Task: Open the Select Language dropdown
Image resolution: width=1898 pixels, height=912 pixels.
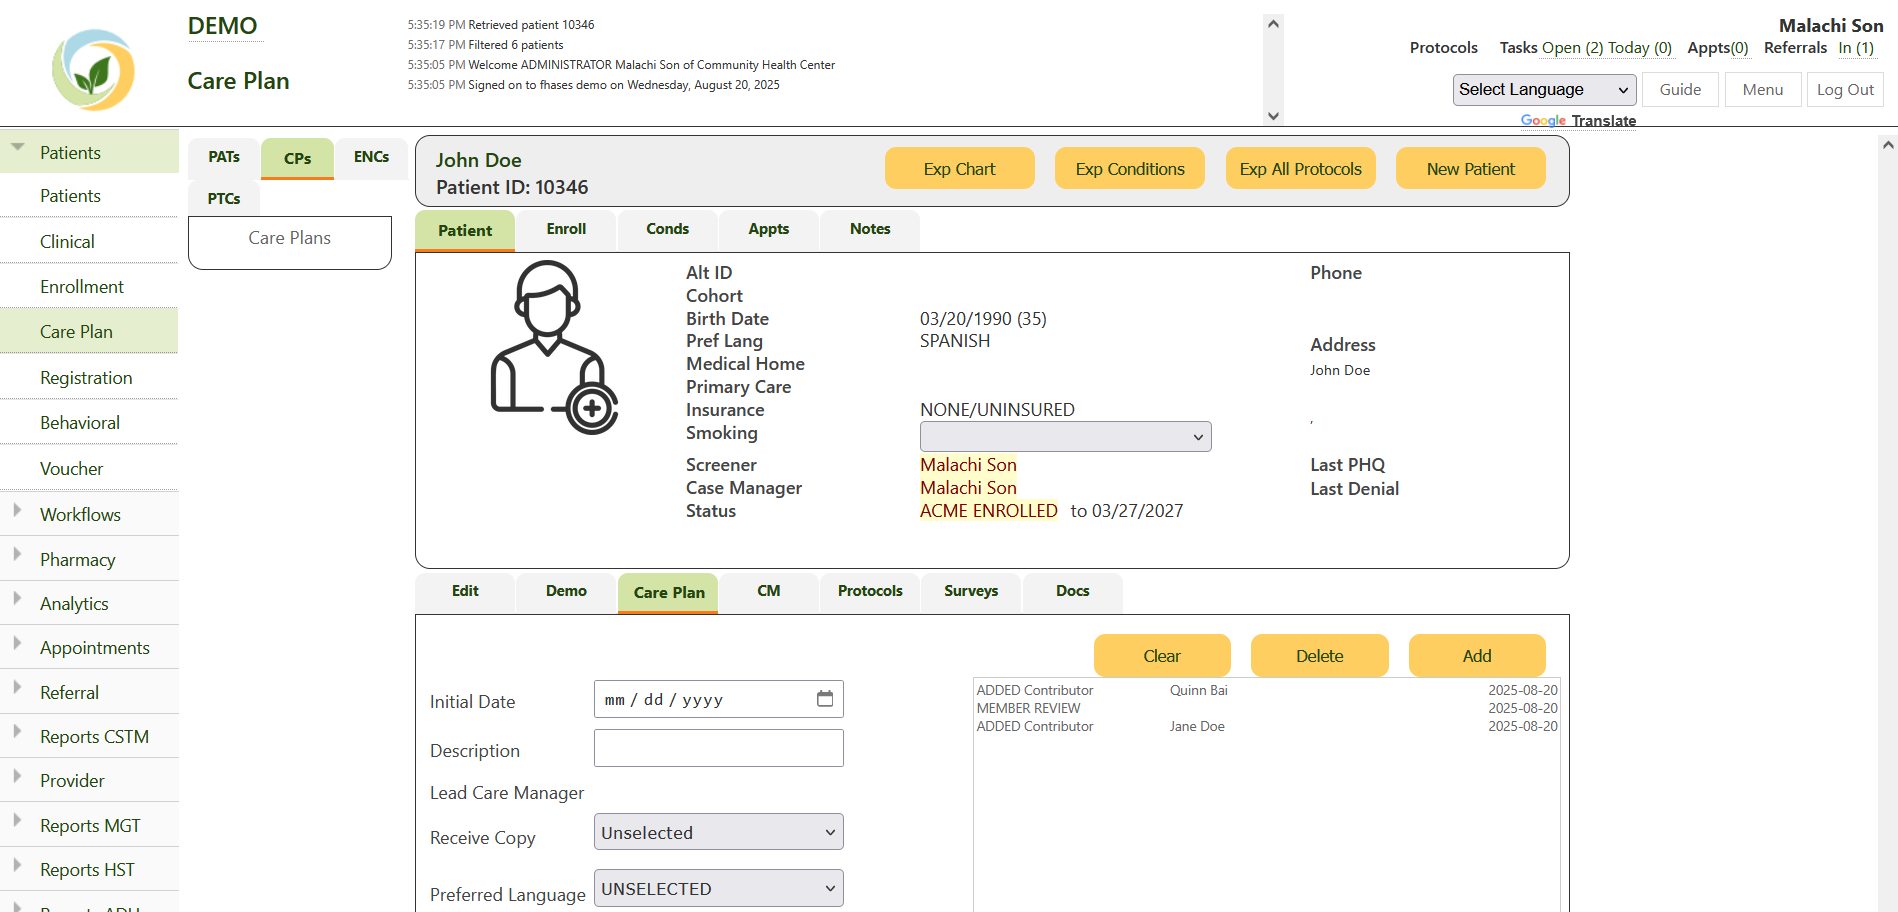Action: click(x=1543, y=90)
